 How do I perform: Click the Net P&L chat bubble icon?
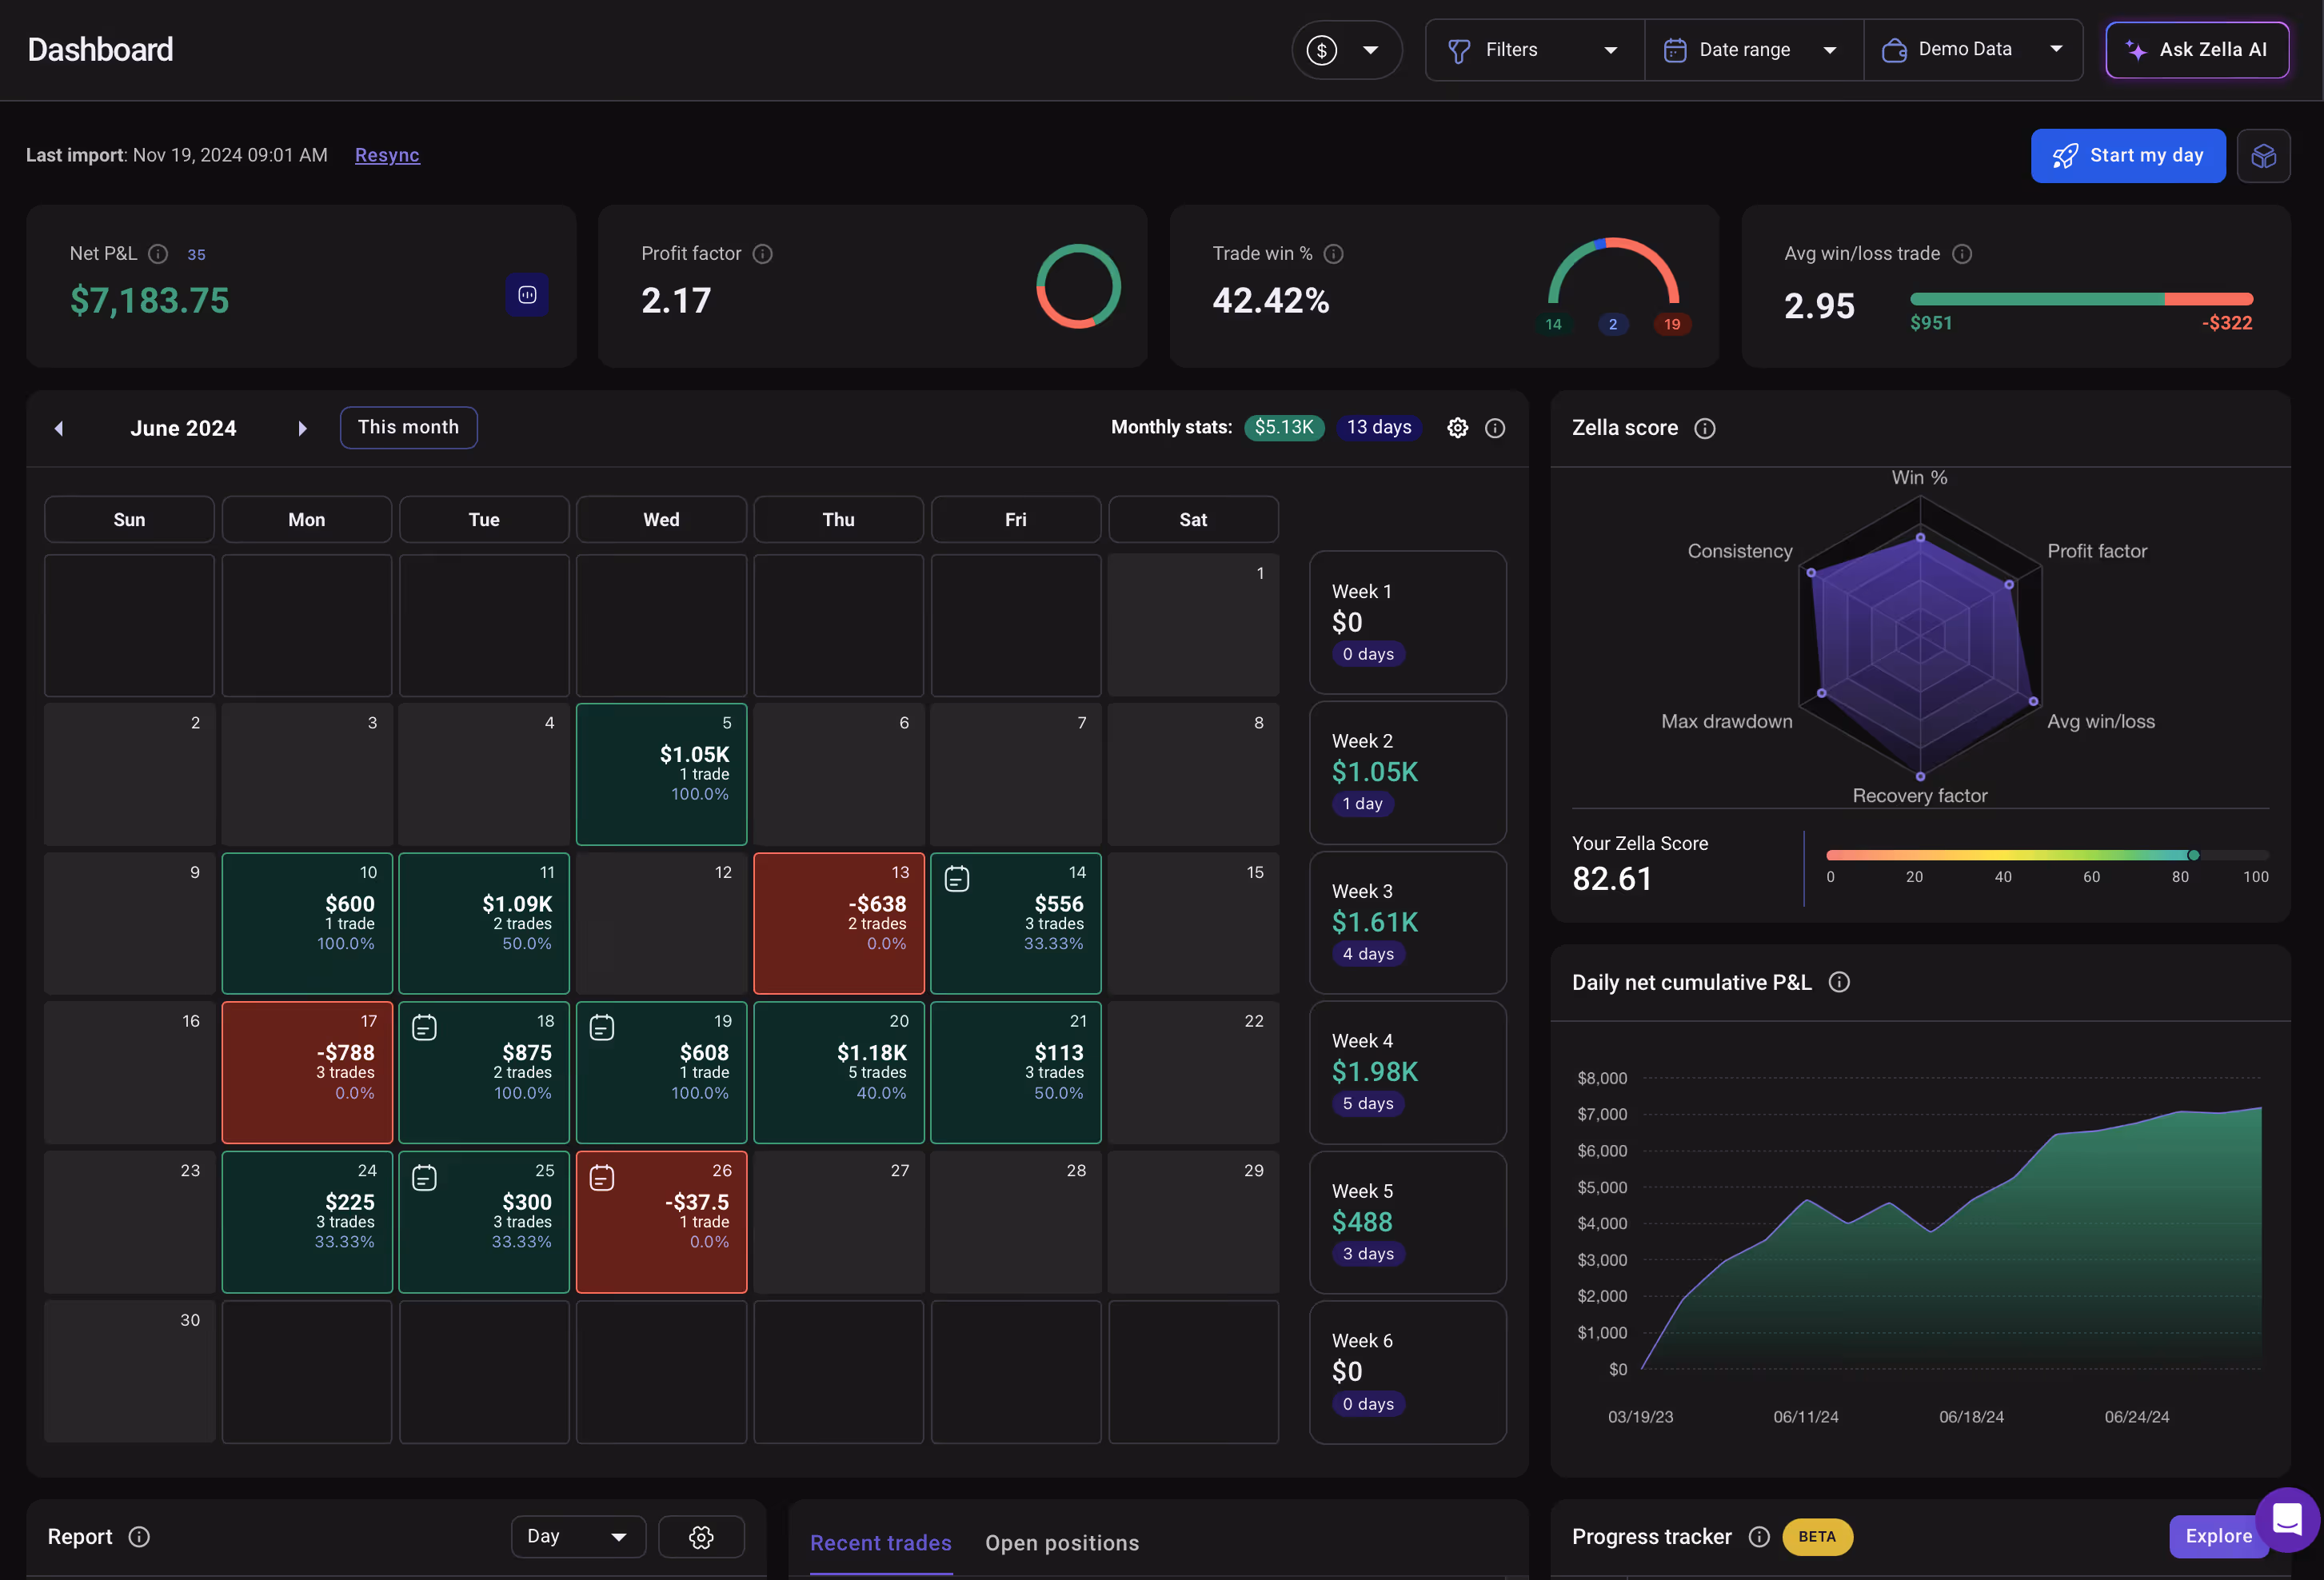point(527,295)
